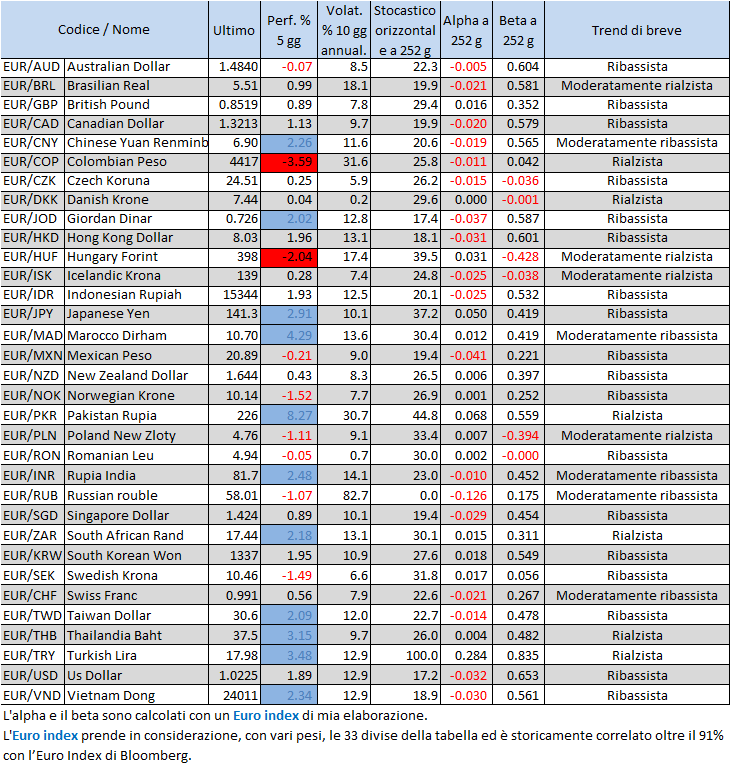
Task: Open the first 'Euro index' link
Action: [x=266, y=716]
